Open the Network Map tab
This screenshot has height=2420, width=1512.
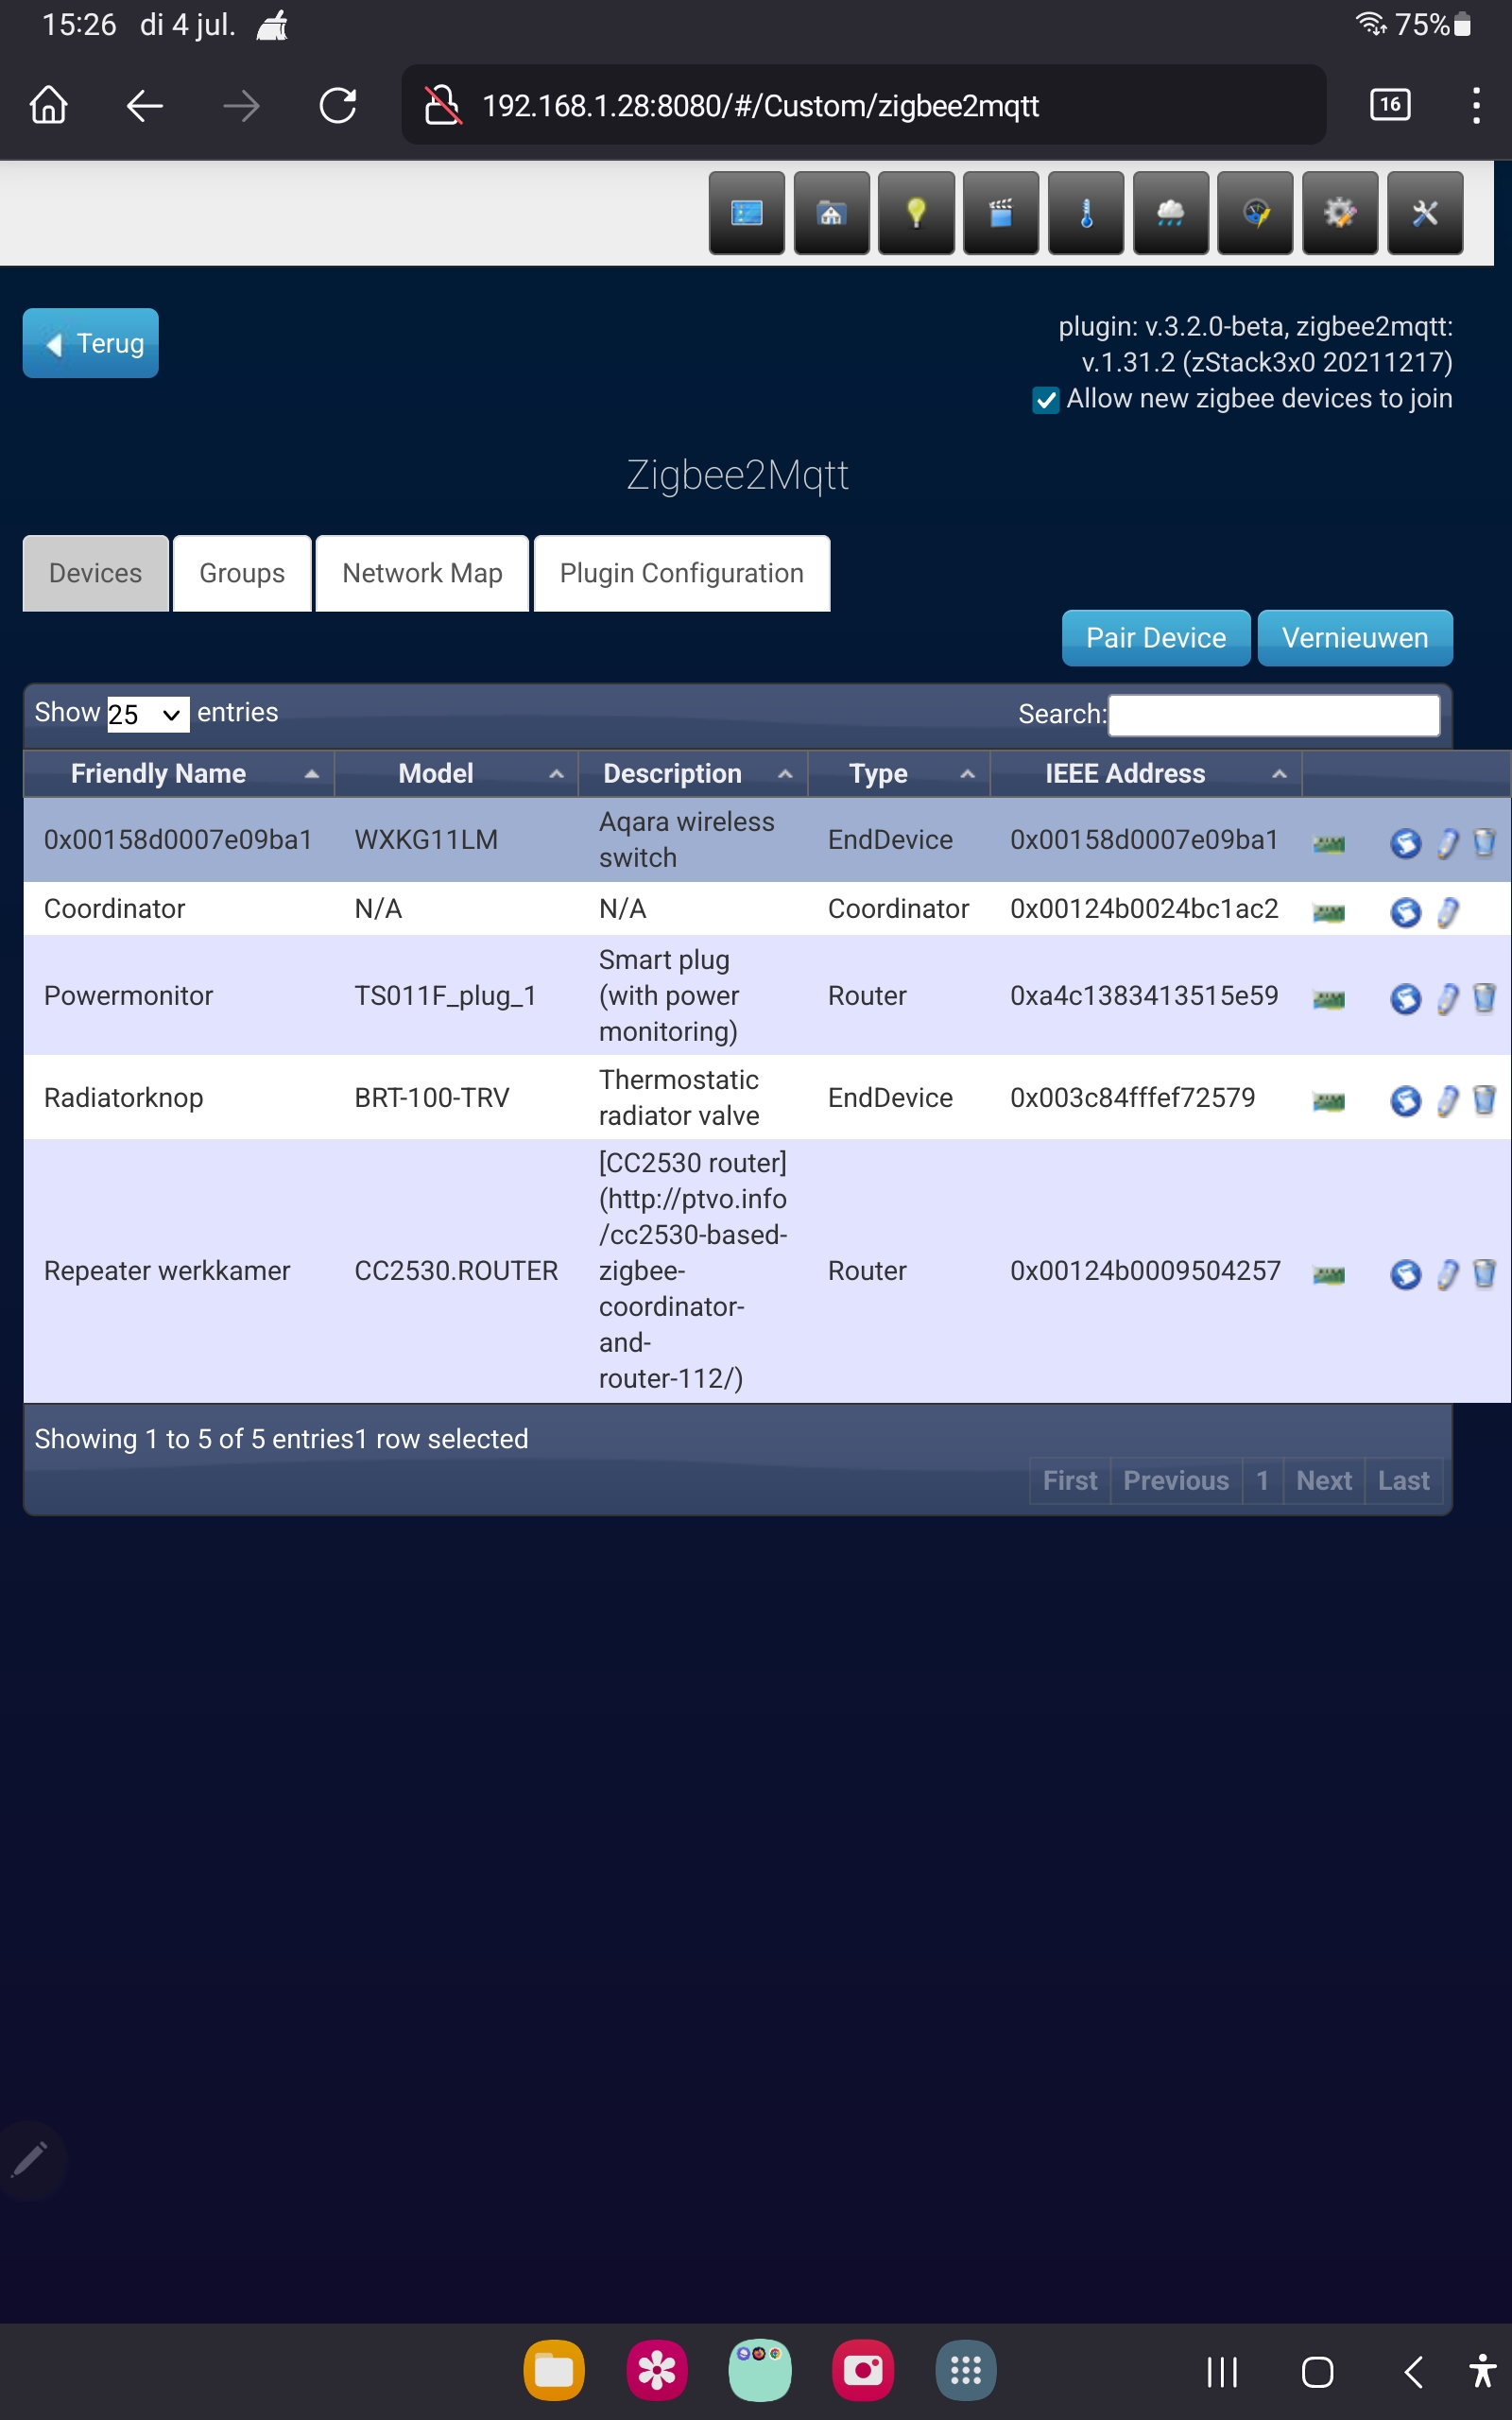[x=421, y=573]
